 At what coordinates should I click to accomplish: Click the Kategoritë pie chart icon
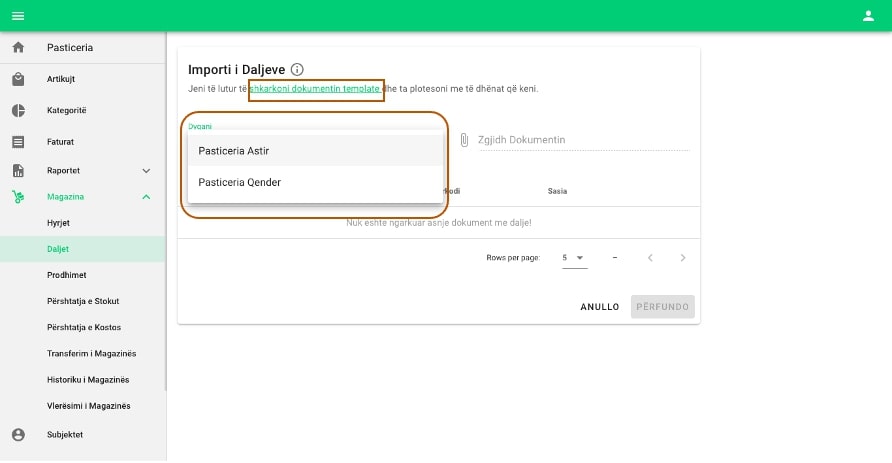click(18, 110)
